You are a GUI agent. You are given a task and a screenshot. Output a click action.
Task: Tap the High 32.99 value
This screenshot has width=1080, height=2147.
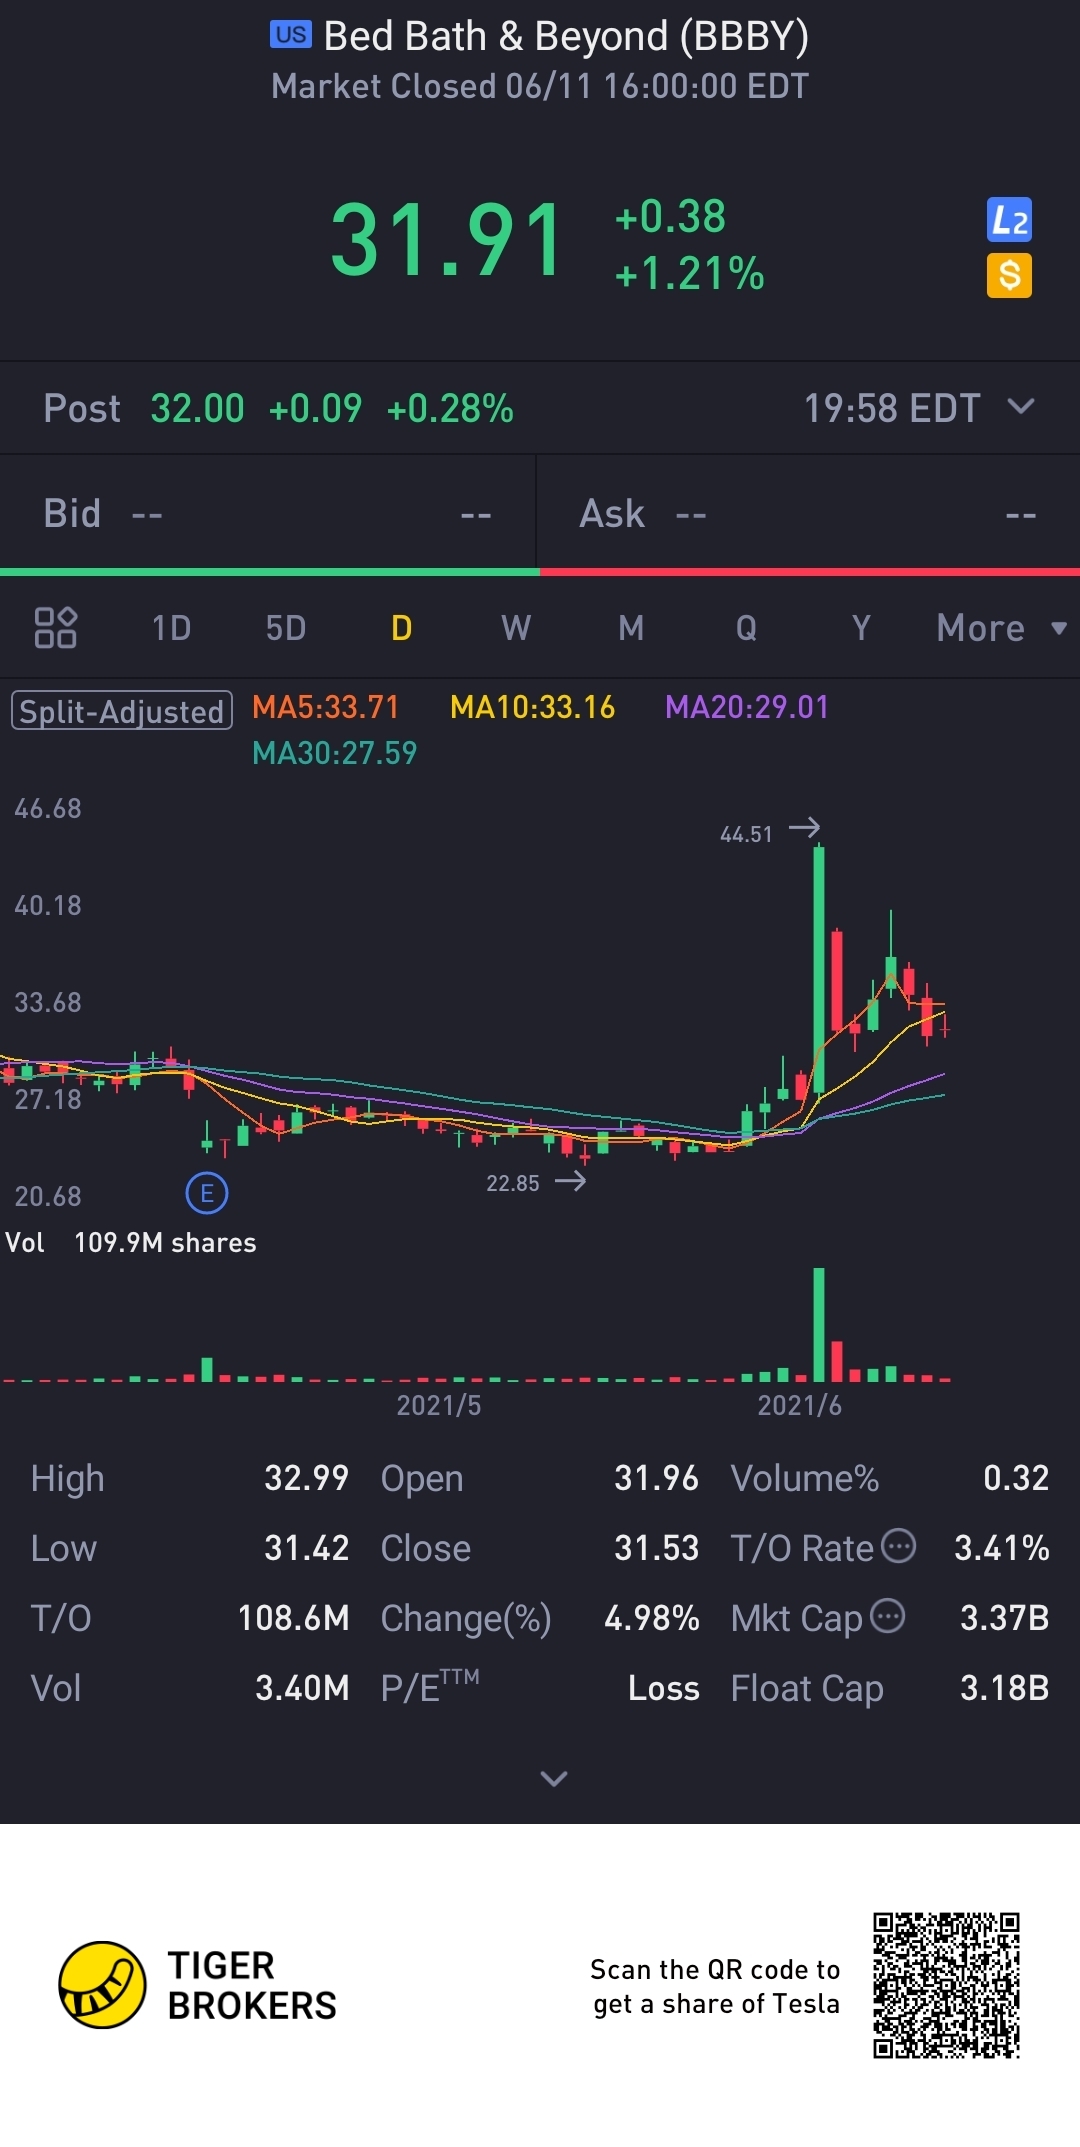coord(306,1478)
